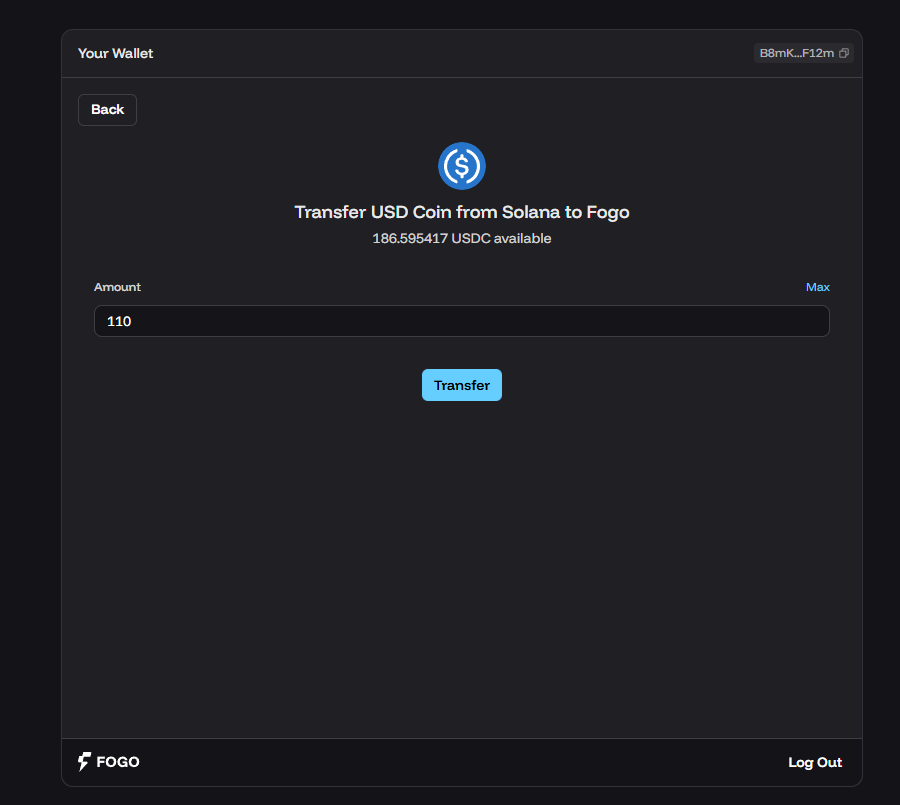
Task: Place cursor after 110 in amount box
Action: click(x=134, y=322)
